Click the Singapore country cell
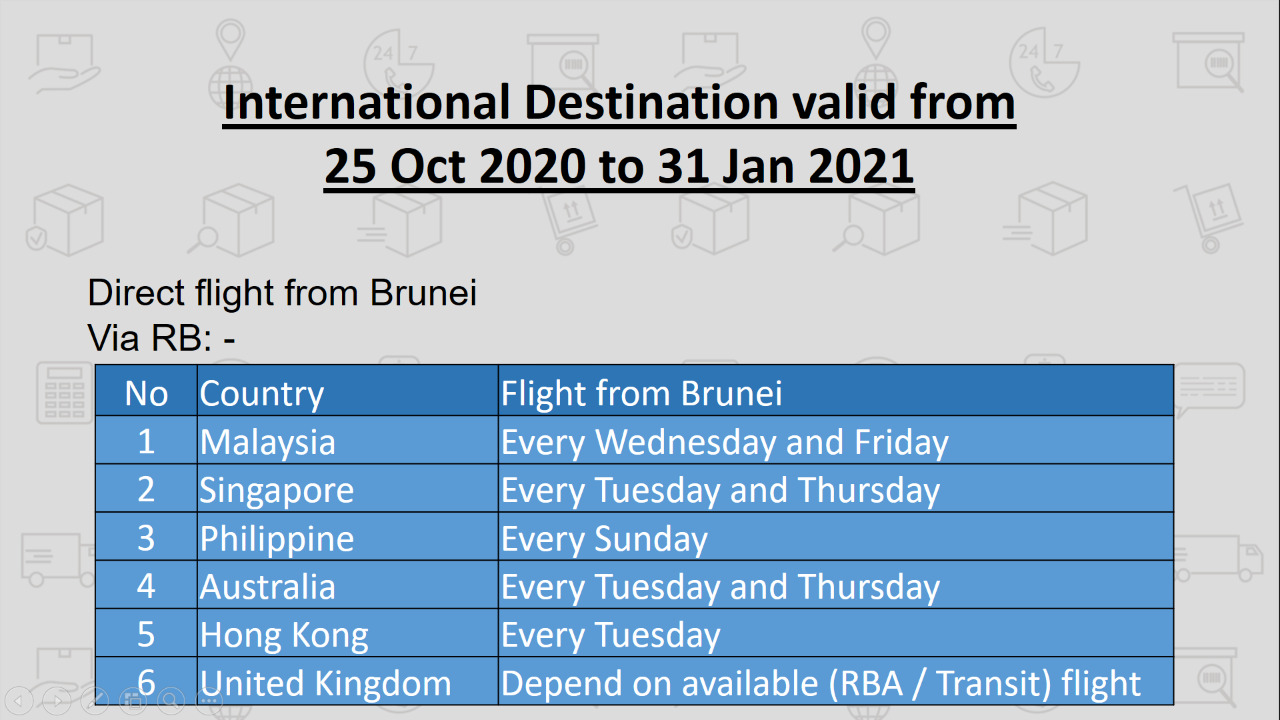The image size is (1280, 720). (348, 489)
